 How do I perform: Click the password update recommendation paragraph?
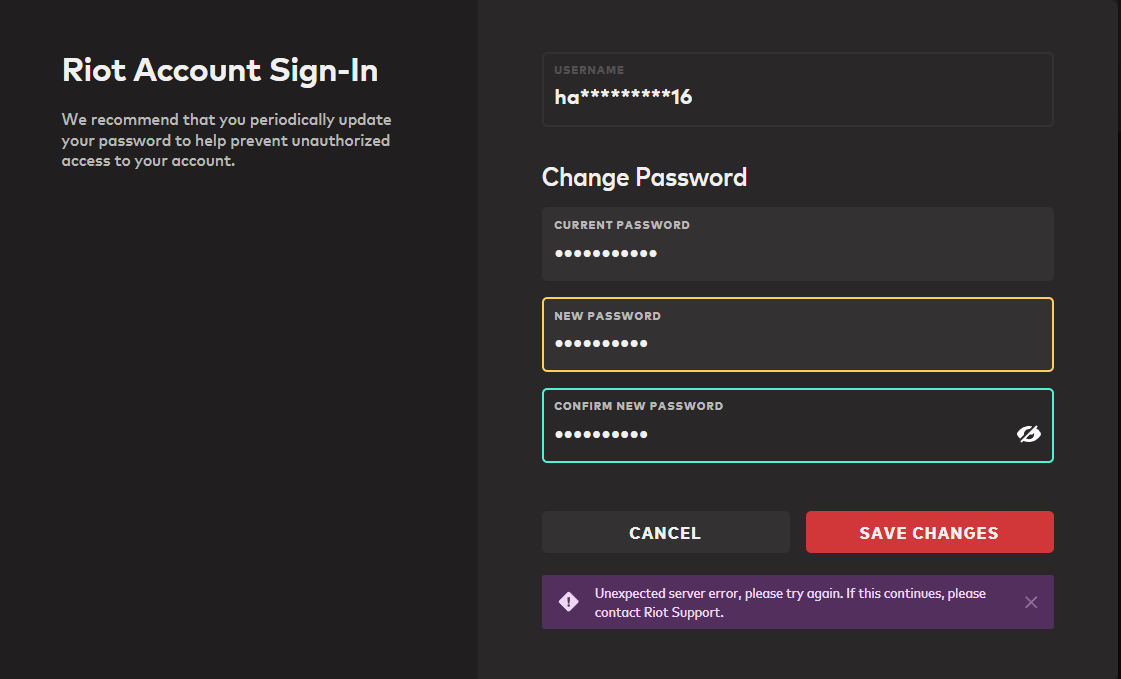tap(226, 140)
